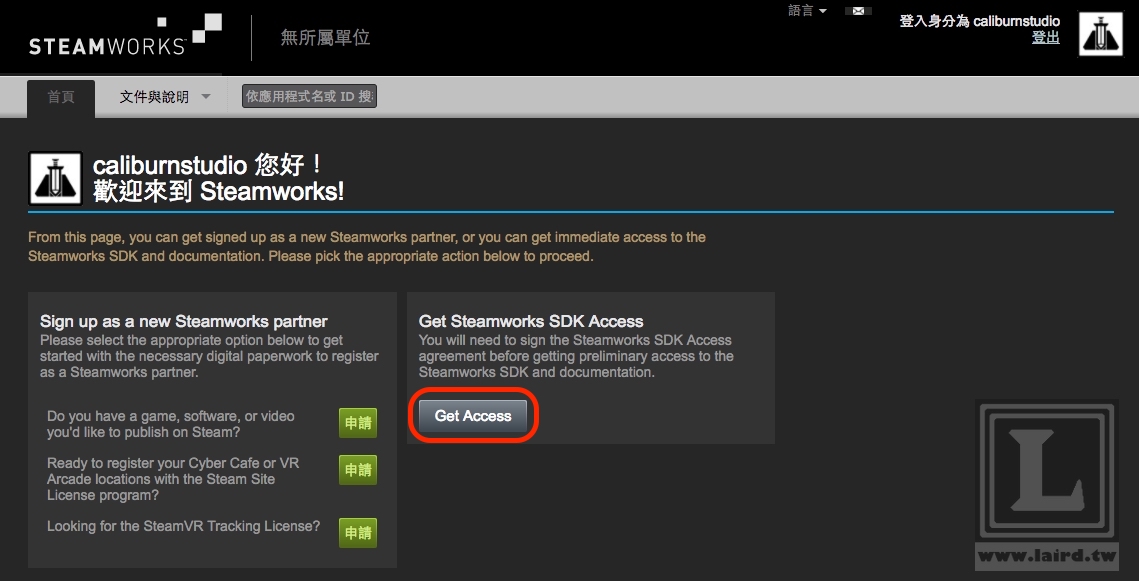Viewport: 1139px width, 581px height.
Task: Click the 登出 logout link
Action: point(1045,38)
